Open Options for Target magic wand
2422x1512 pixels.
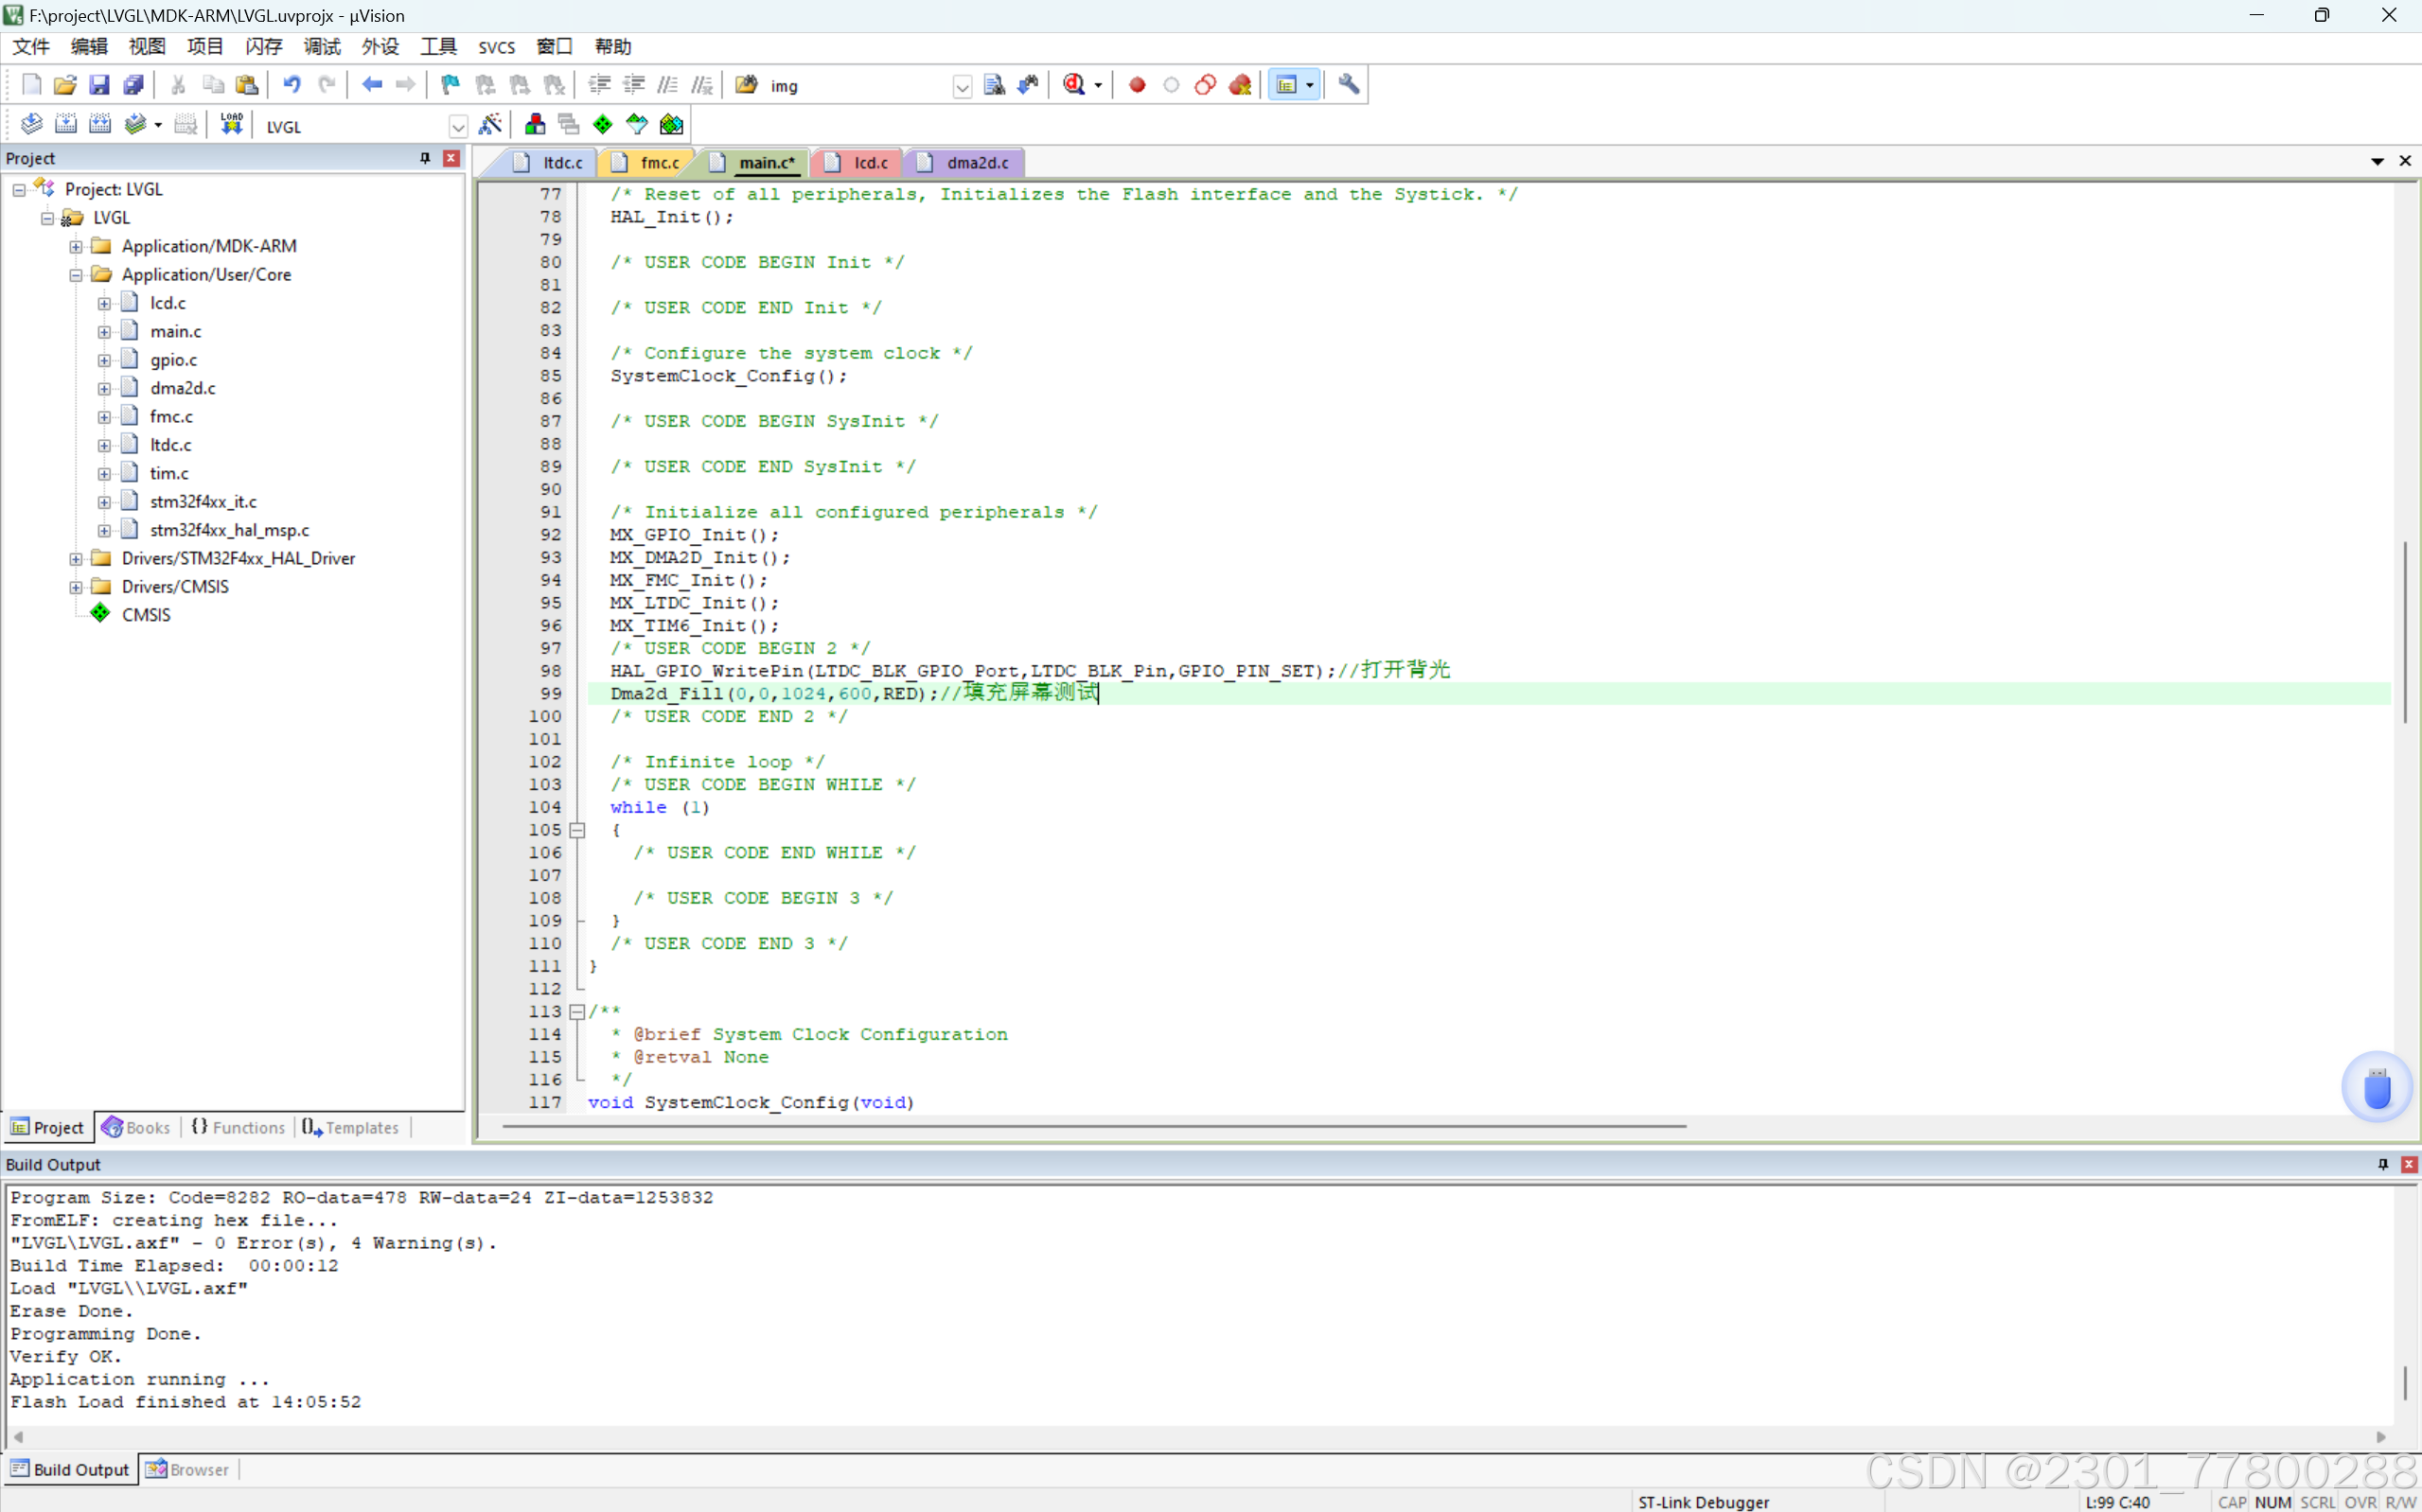point(490,125)
